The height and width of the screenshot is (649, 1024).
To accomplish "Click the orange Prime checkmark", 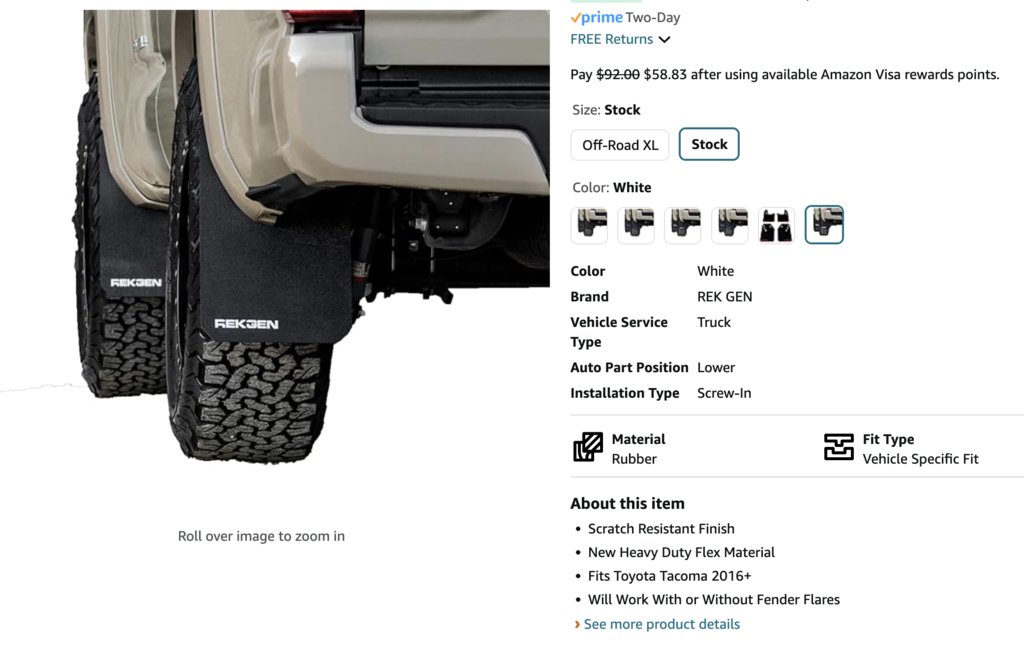I will tap(575, 18).
